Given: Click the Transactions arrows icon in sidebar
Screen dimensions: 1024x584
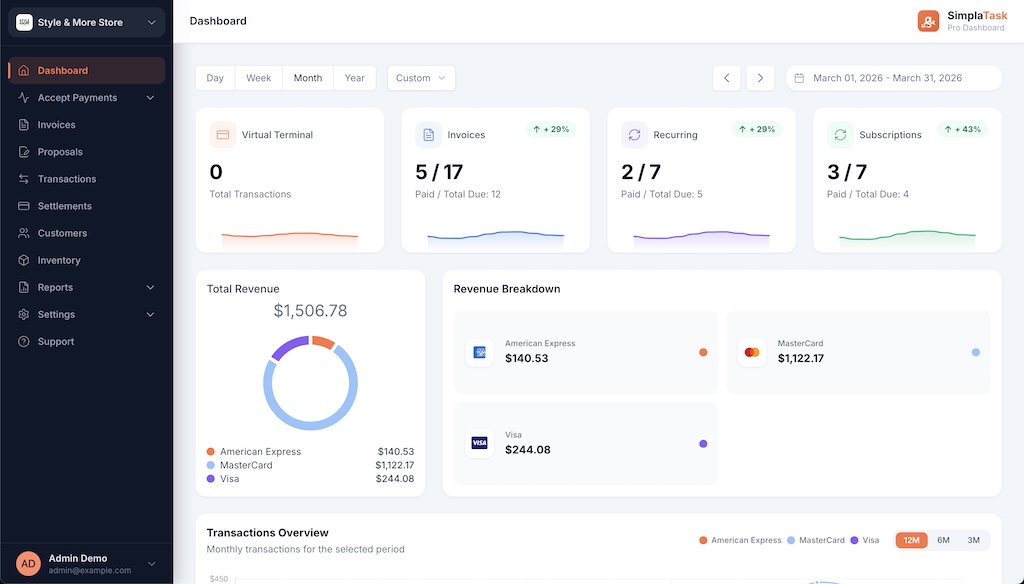Looking at the screenshot, I should click(24, 179).
